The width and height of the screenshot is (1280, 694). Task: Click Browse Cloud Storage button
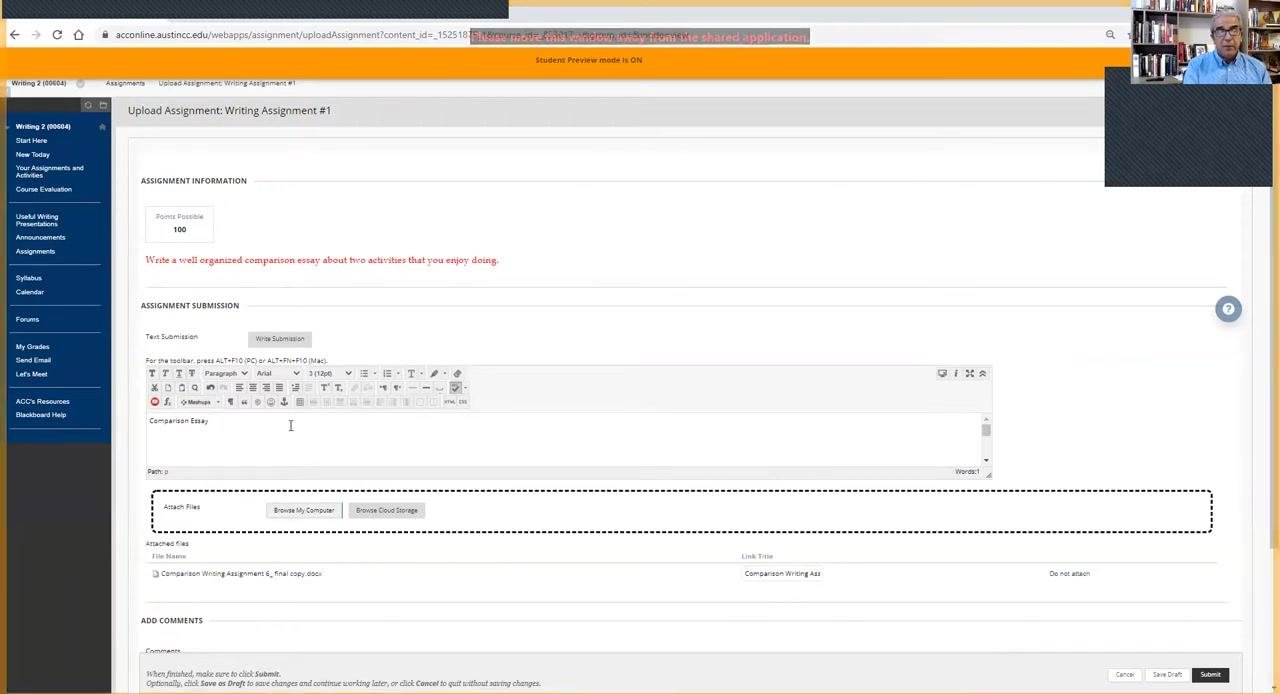tap(387, 510)
